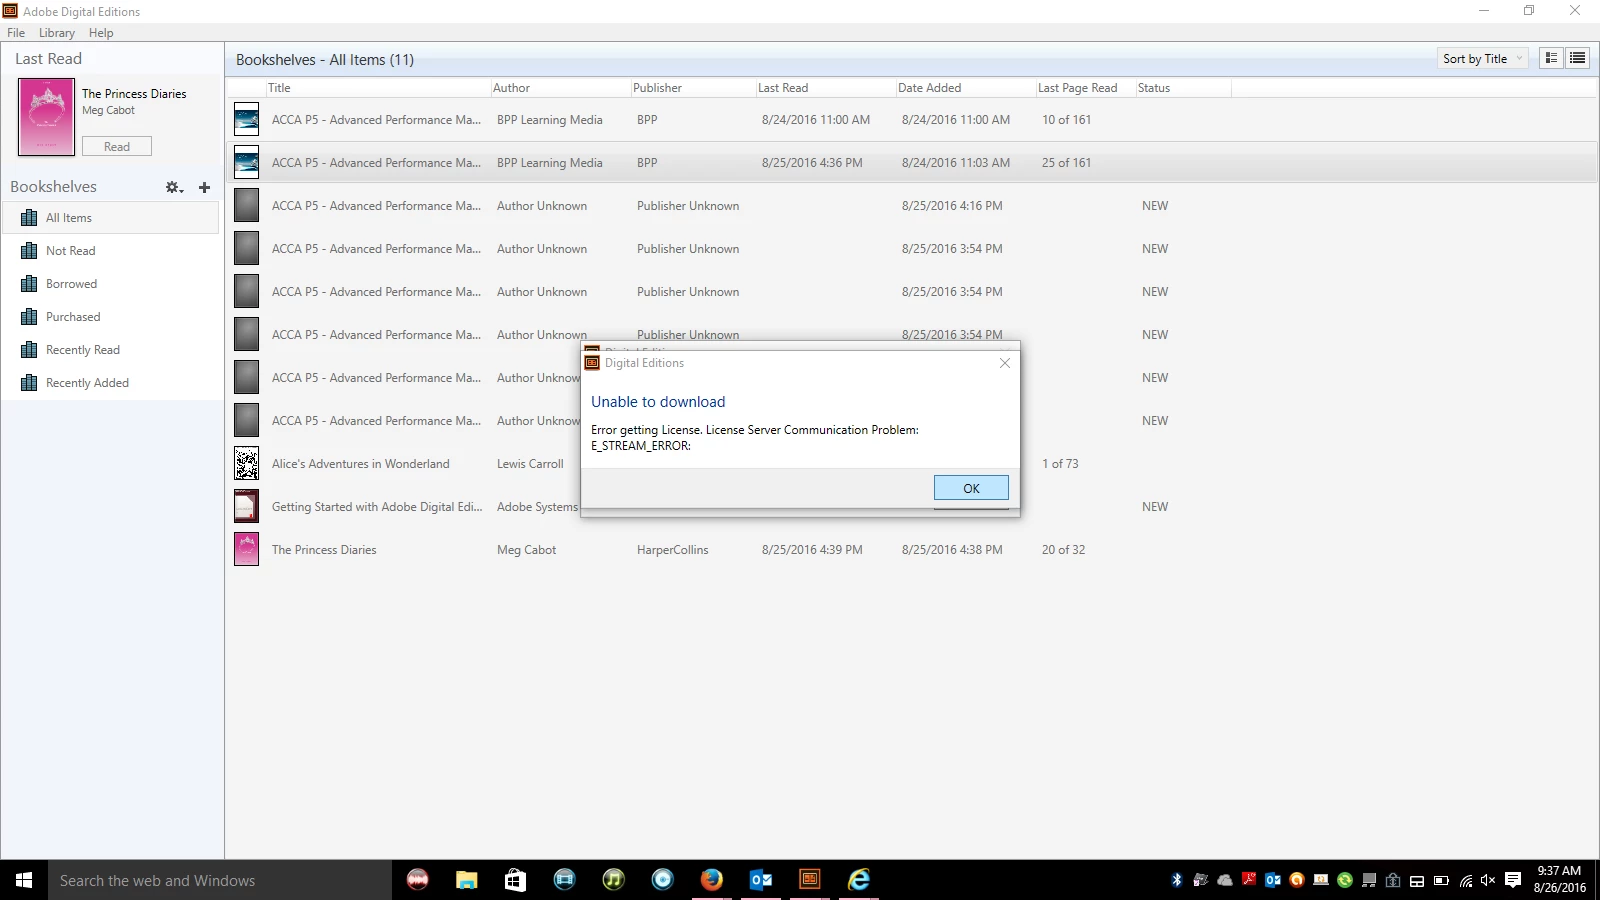Open the File menu
1600x900 pixels.
tap(16, 33)
